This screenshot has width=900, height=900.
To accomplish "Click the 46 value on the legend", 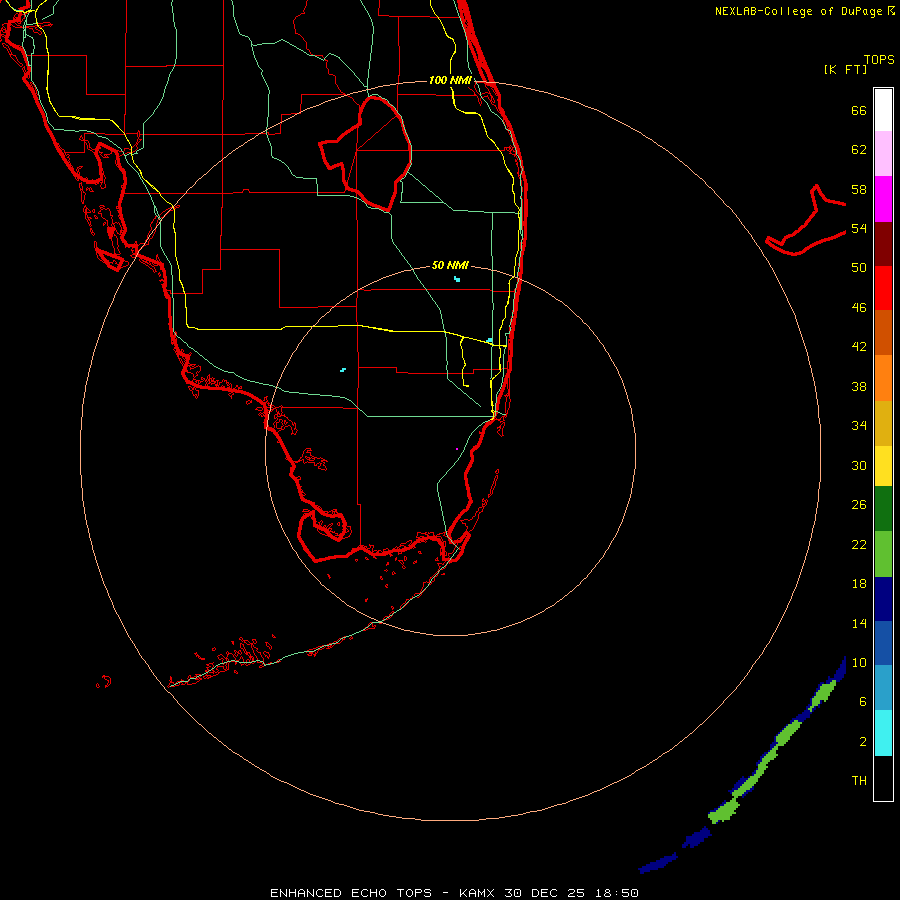I will [x=859, y=307].
